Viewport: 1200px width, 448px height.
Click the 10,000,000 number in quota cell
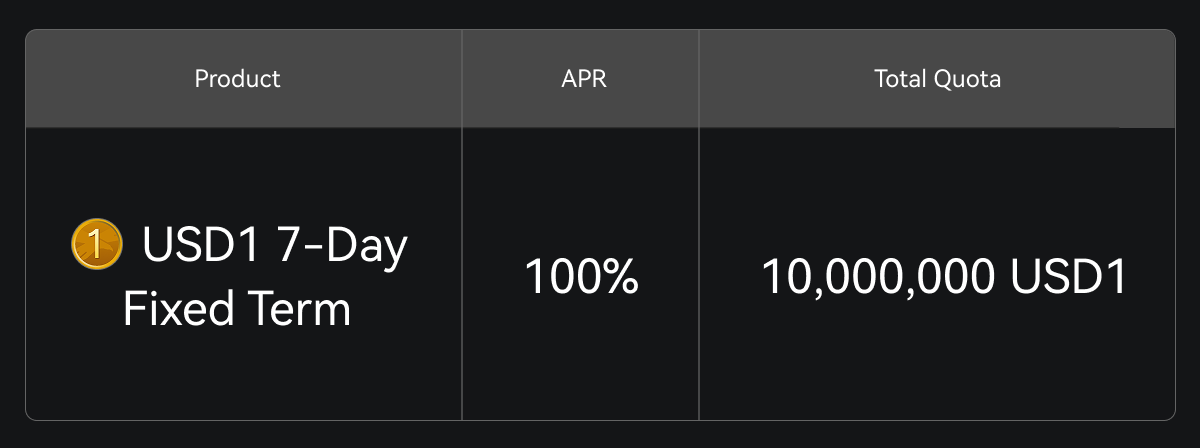point(877,276)
